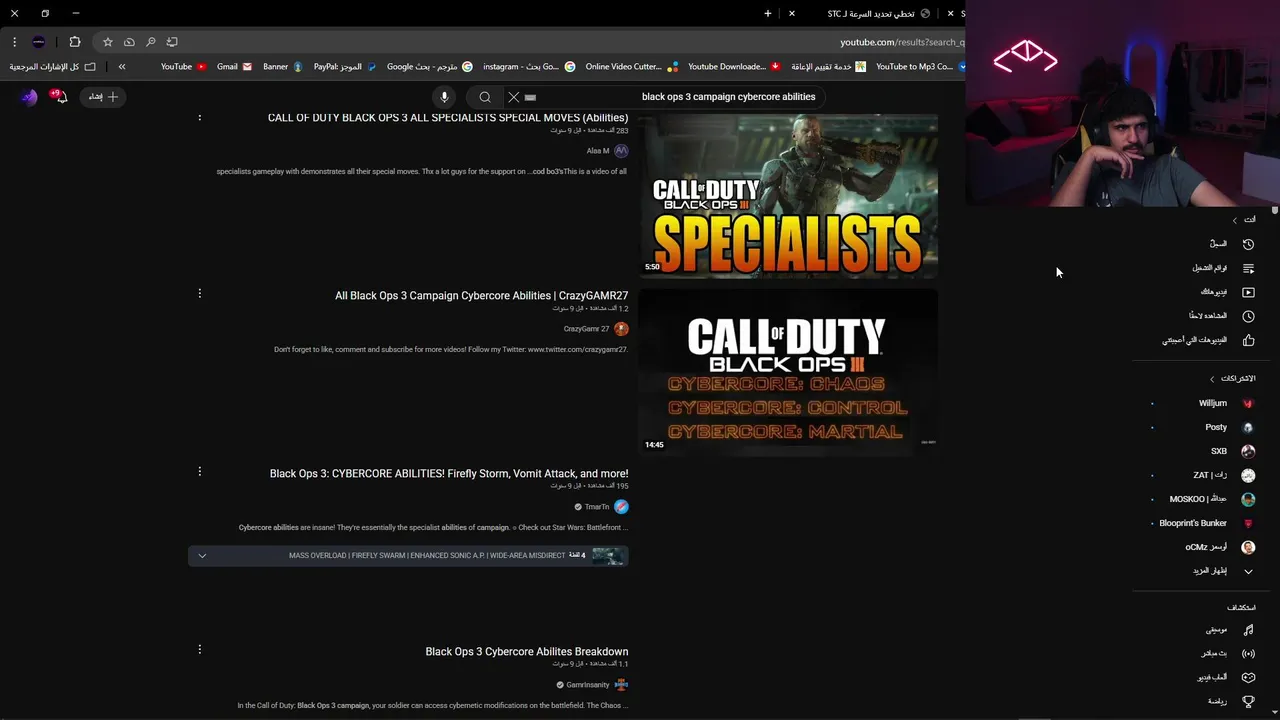This screenshot has height=720, width=1280.
Task: Expand the MASS OVERLOAD chapters row
Action: pyautogui.click(x=408, y=556)
